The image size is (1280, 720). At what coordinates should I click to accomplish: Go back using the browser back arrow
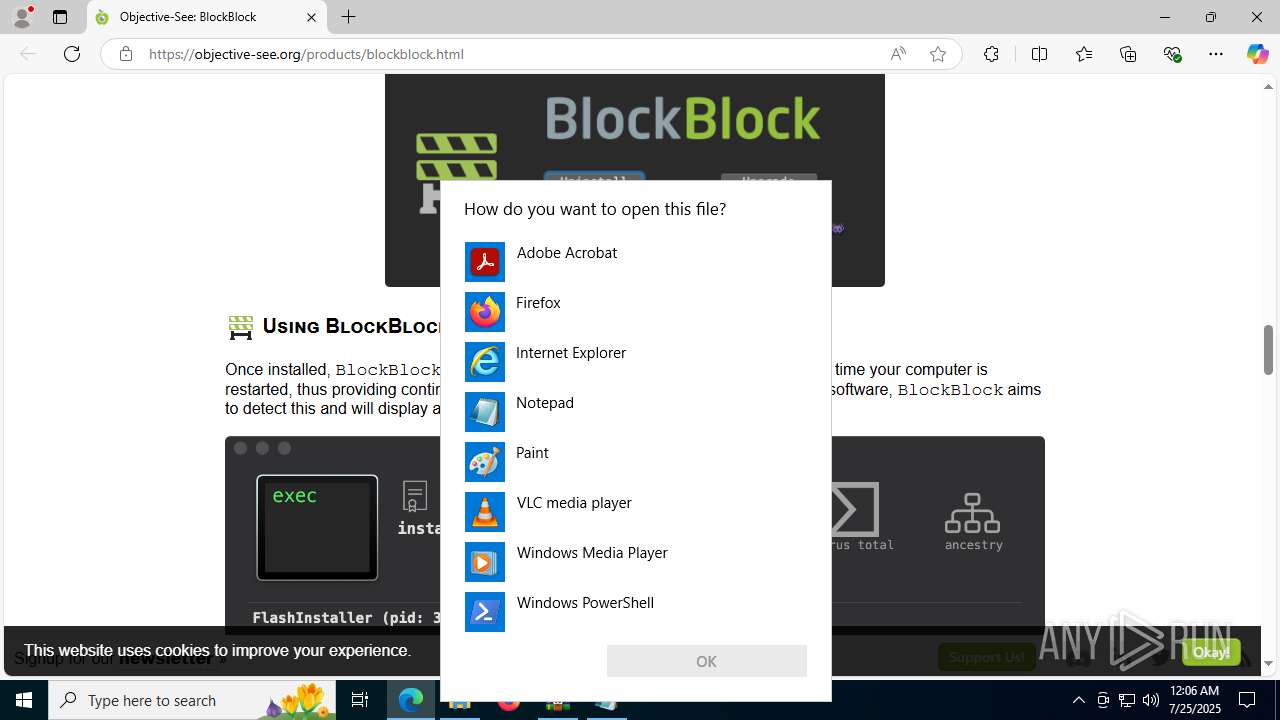coord(28,54)
